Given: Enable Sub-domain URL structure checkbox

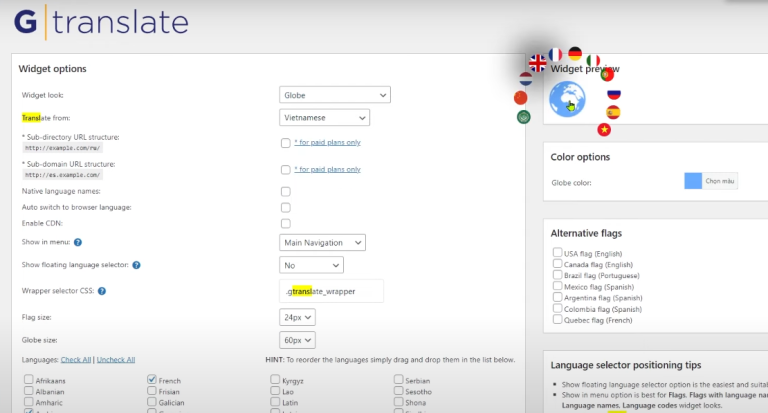Looking at the screenshot, I should click(286, 170).
